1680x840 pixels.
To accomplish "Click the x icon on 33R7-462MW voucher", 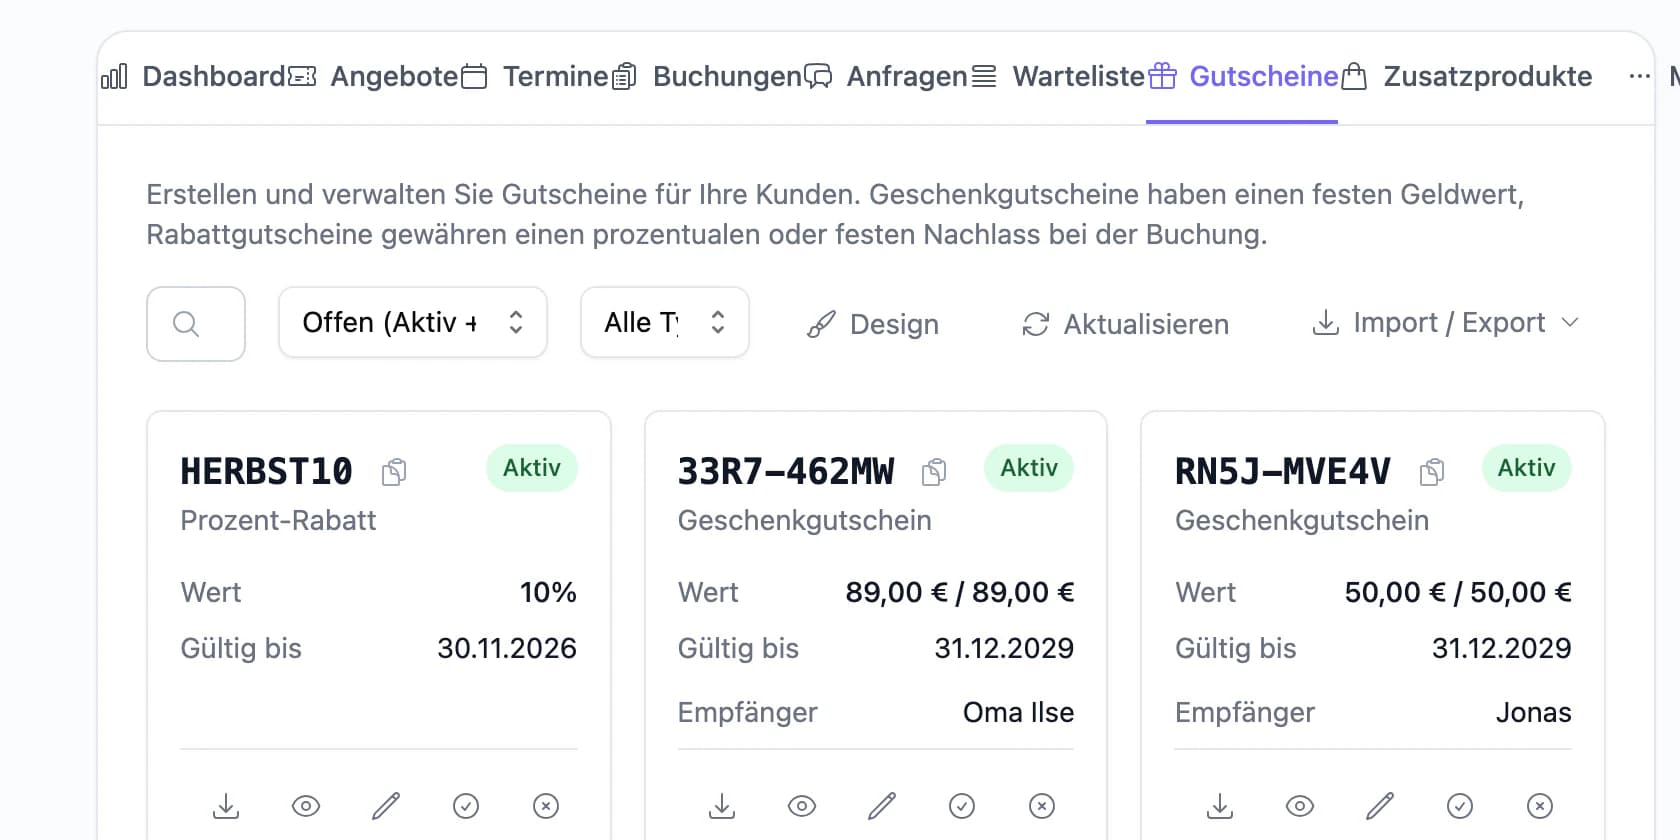I will (x=1042, y=806).
